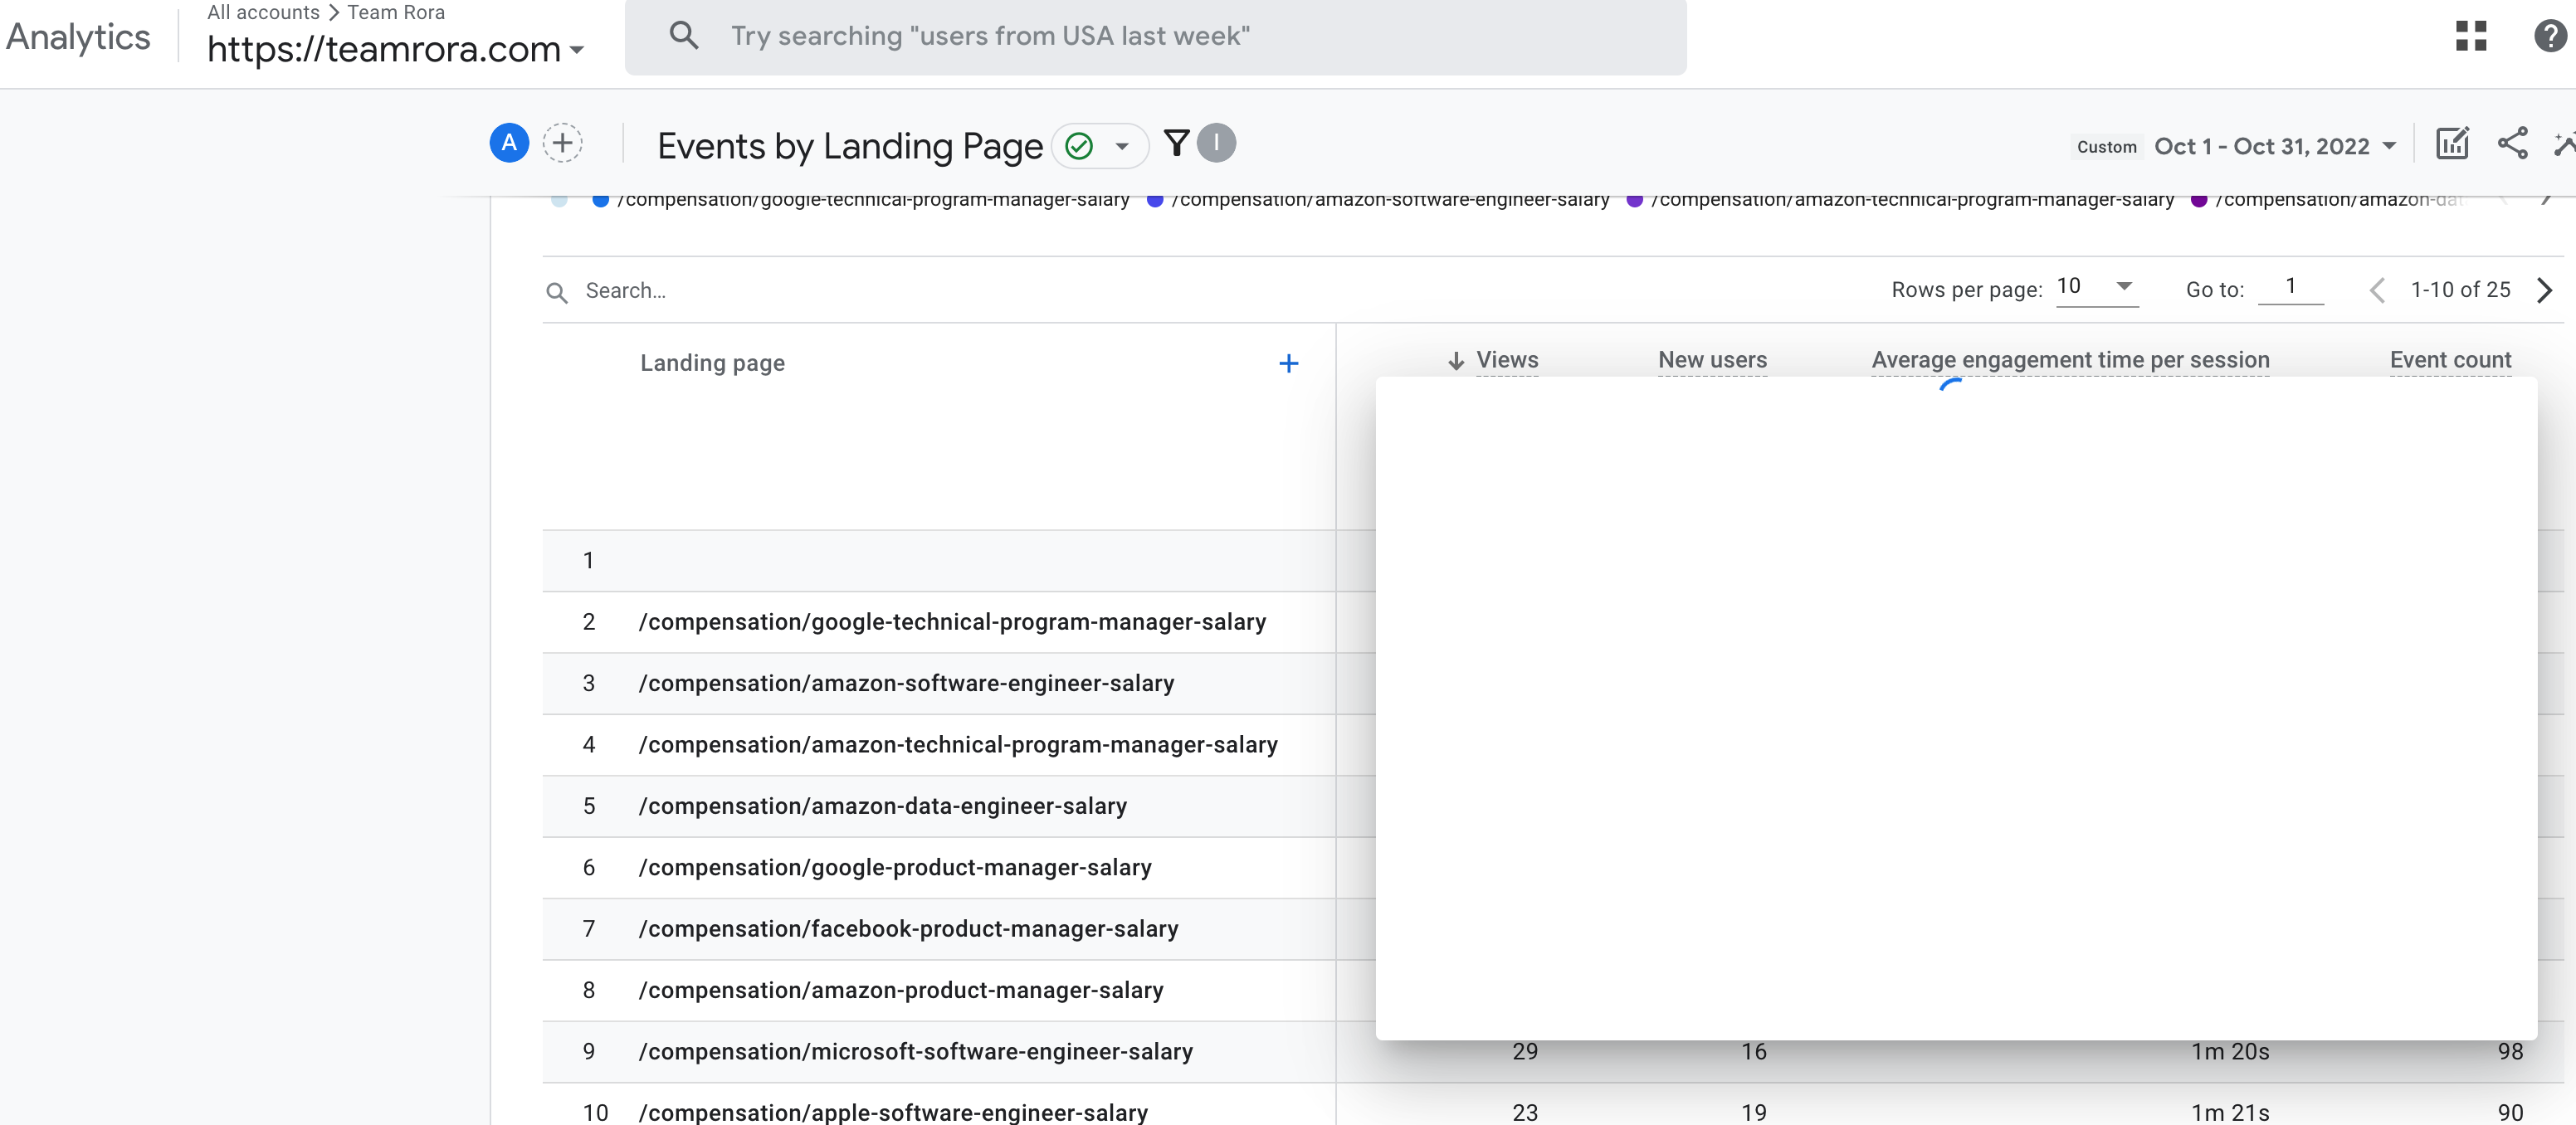
Task: Open the help question mark icon
Action: tap(2550, 36)
